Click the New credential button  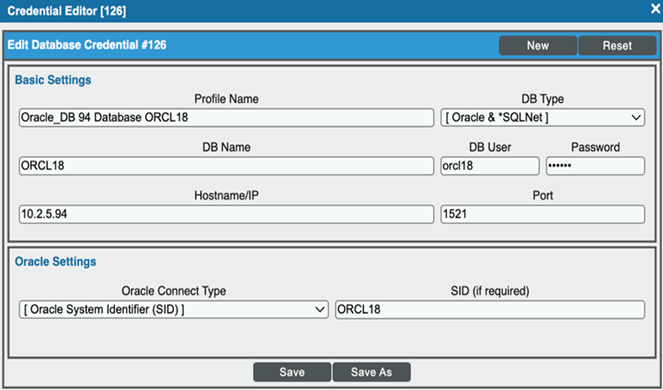[x=538, y=45]
